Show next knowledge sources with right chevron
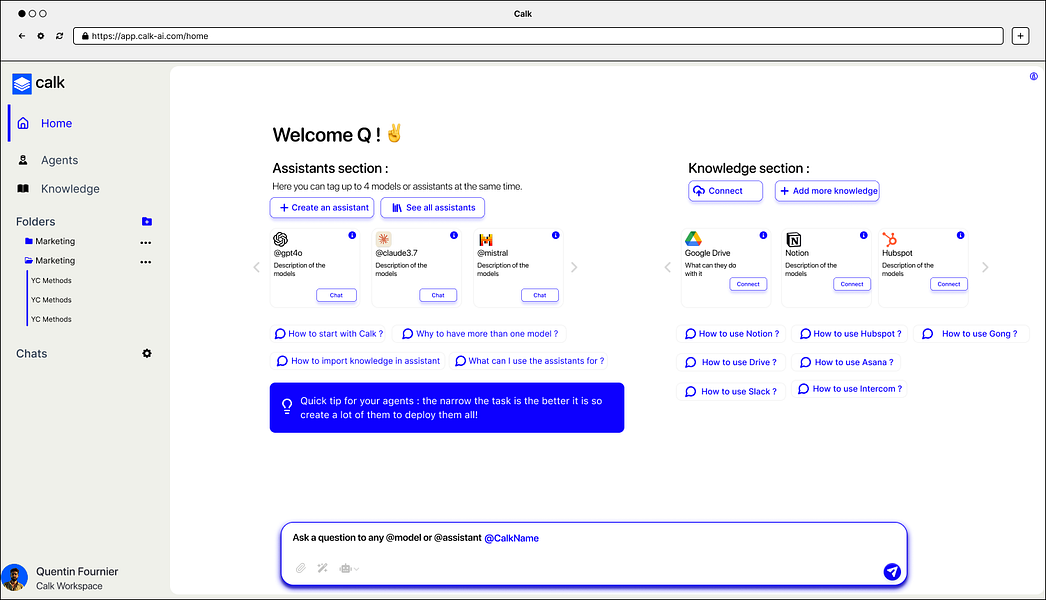Viewport: 1046px width, 600px height. click(985, 268)
